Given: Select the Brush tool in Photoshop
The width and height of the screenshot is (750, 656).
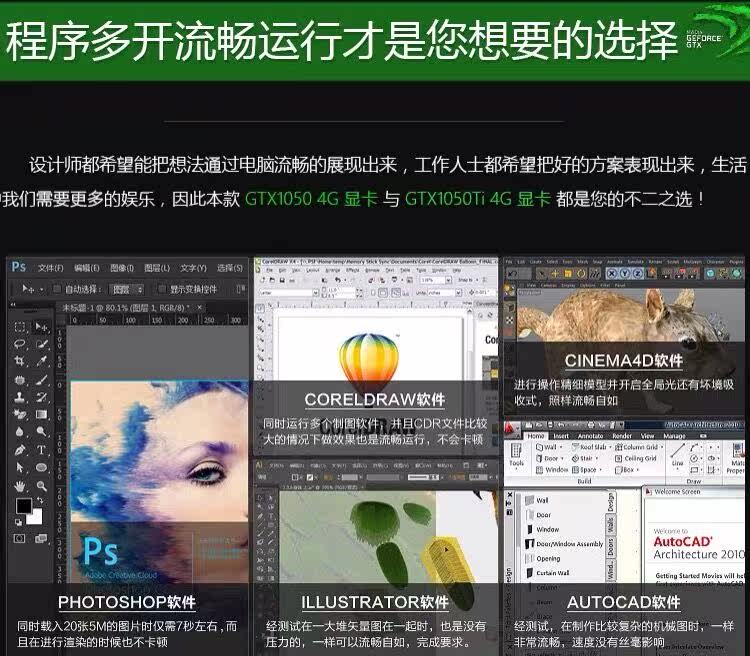Looking at the screenshot, I should (x=42, y=380).
